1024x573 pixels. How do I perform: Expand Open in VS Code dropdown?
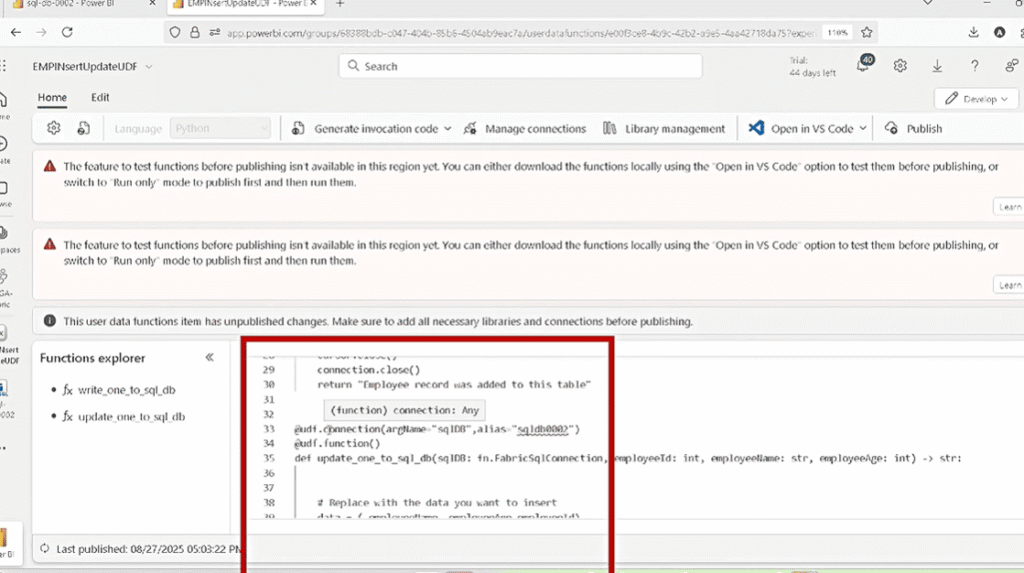[x=863, y=129]
